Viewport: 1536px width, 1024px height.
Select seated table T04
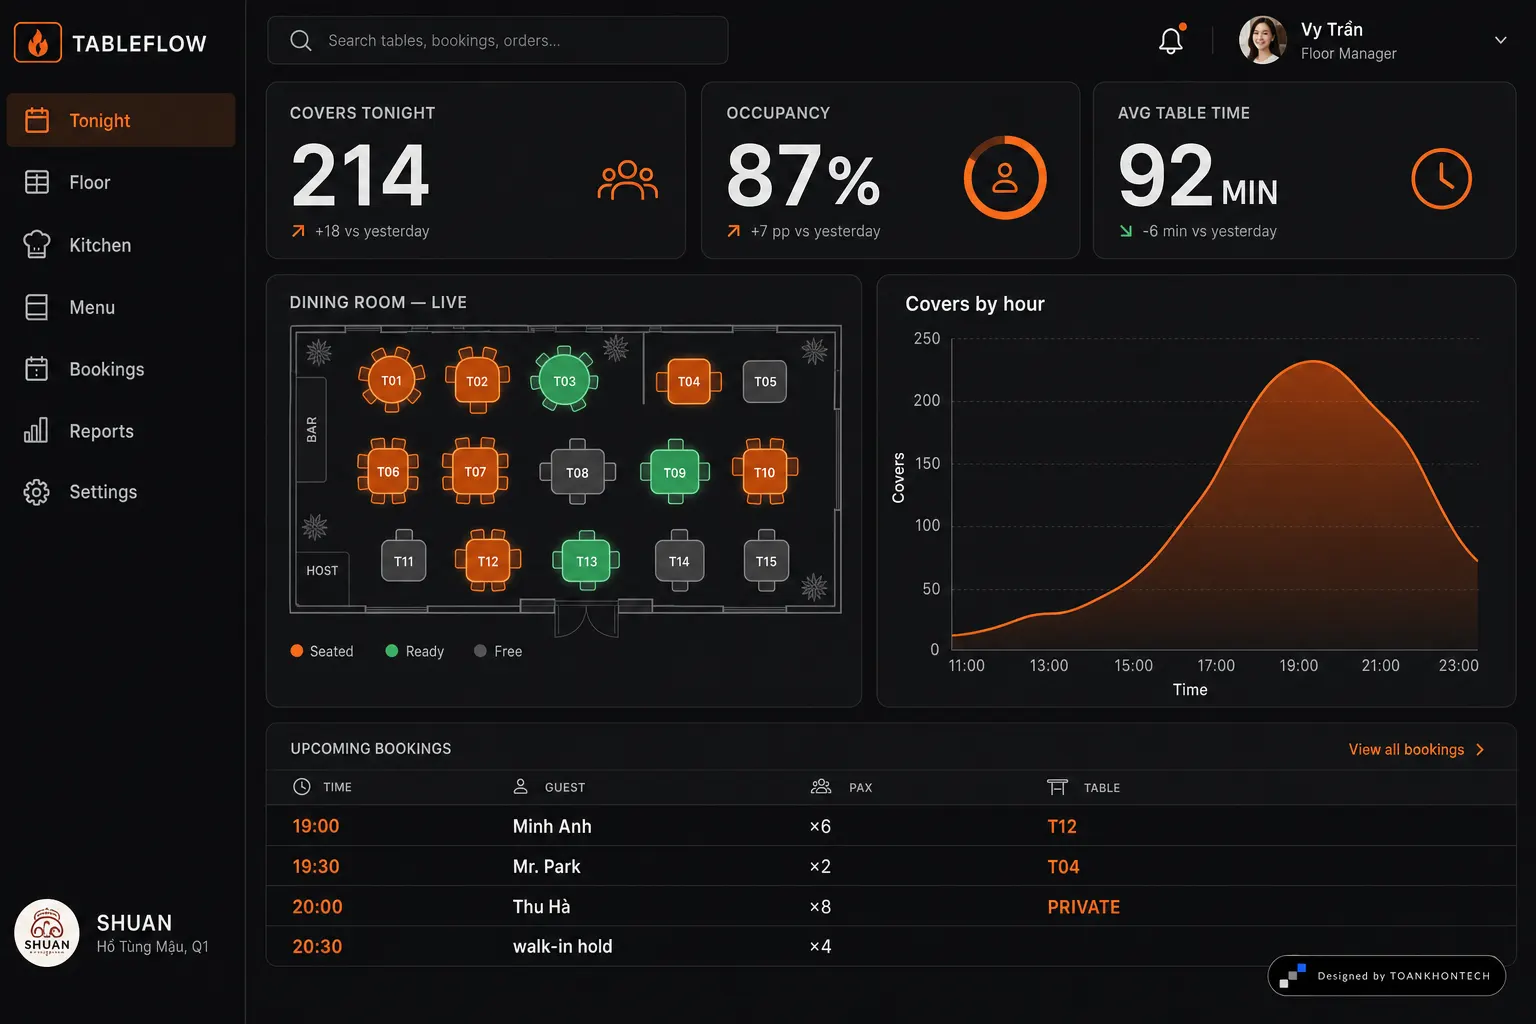(x=689, y=381)
